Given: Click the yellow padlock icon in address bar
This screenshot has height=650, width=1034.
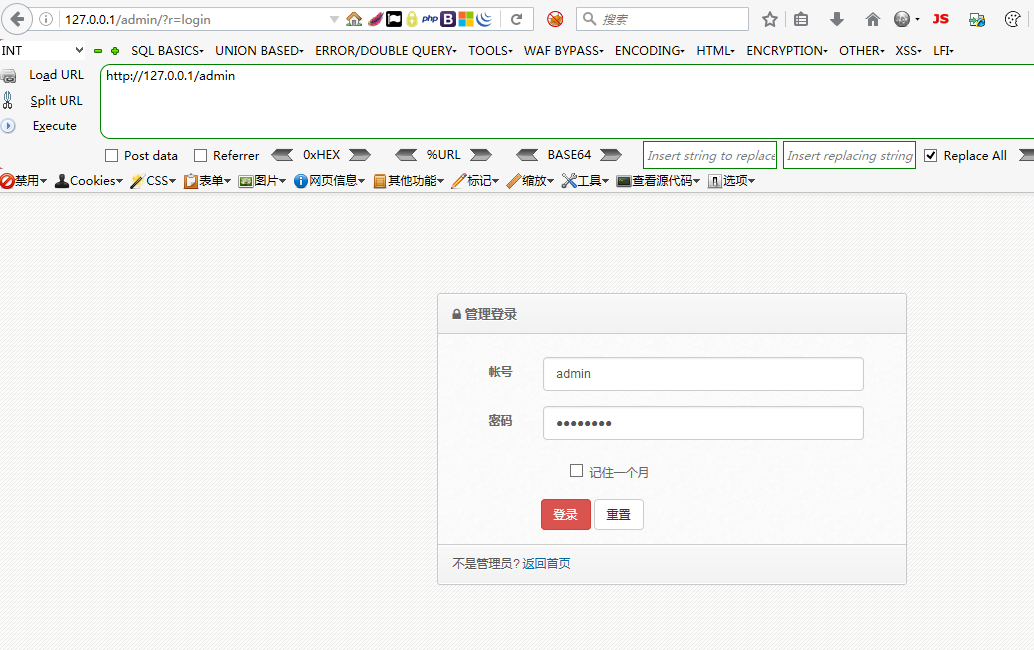Looking at the screenshot, I should pos(411,19).
